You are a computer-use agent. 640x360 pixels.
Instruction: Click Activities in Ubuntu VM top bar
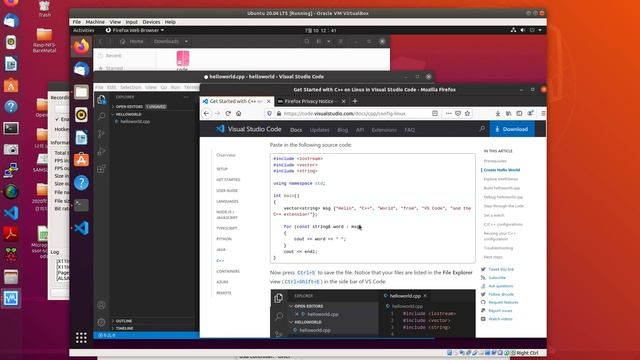(84, 30)
